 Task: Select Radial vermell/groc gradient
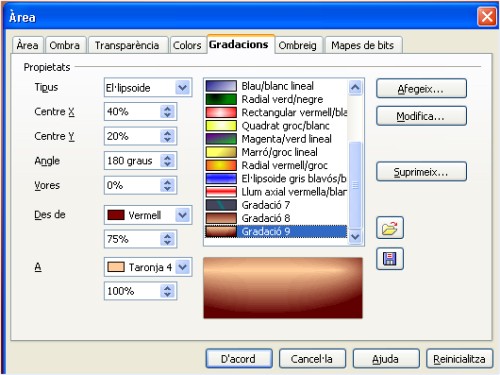(276, 165)
